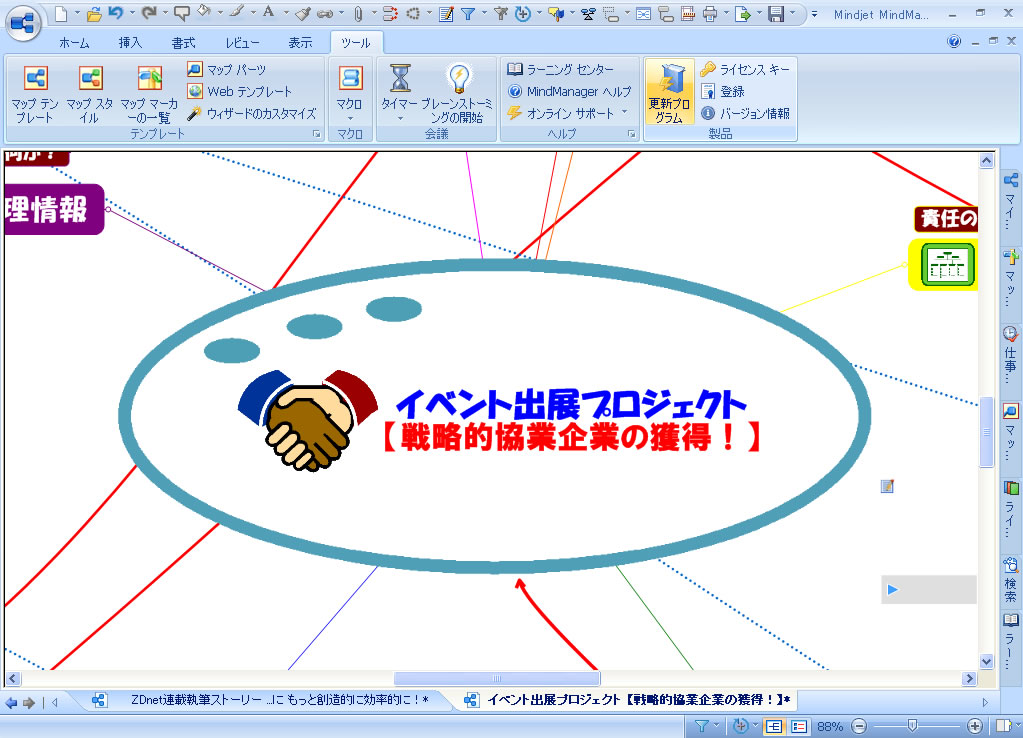Open the Library (ライ) side panel
Image resolution: width=1023 pixels, height=738 pixels.
1011,510
